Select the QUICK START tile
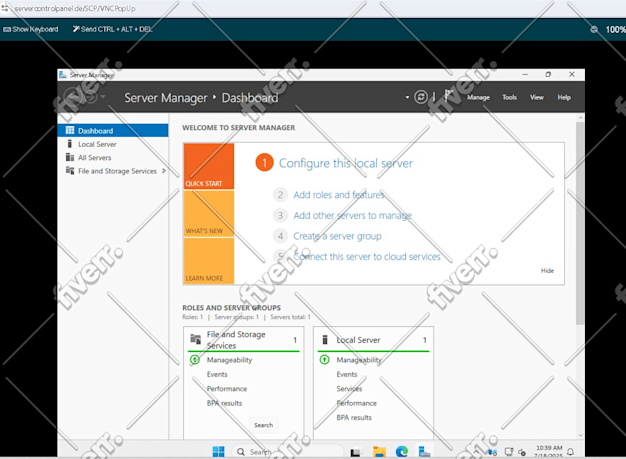Viewport: 626px width, 459px height. pos(209,166)
